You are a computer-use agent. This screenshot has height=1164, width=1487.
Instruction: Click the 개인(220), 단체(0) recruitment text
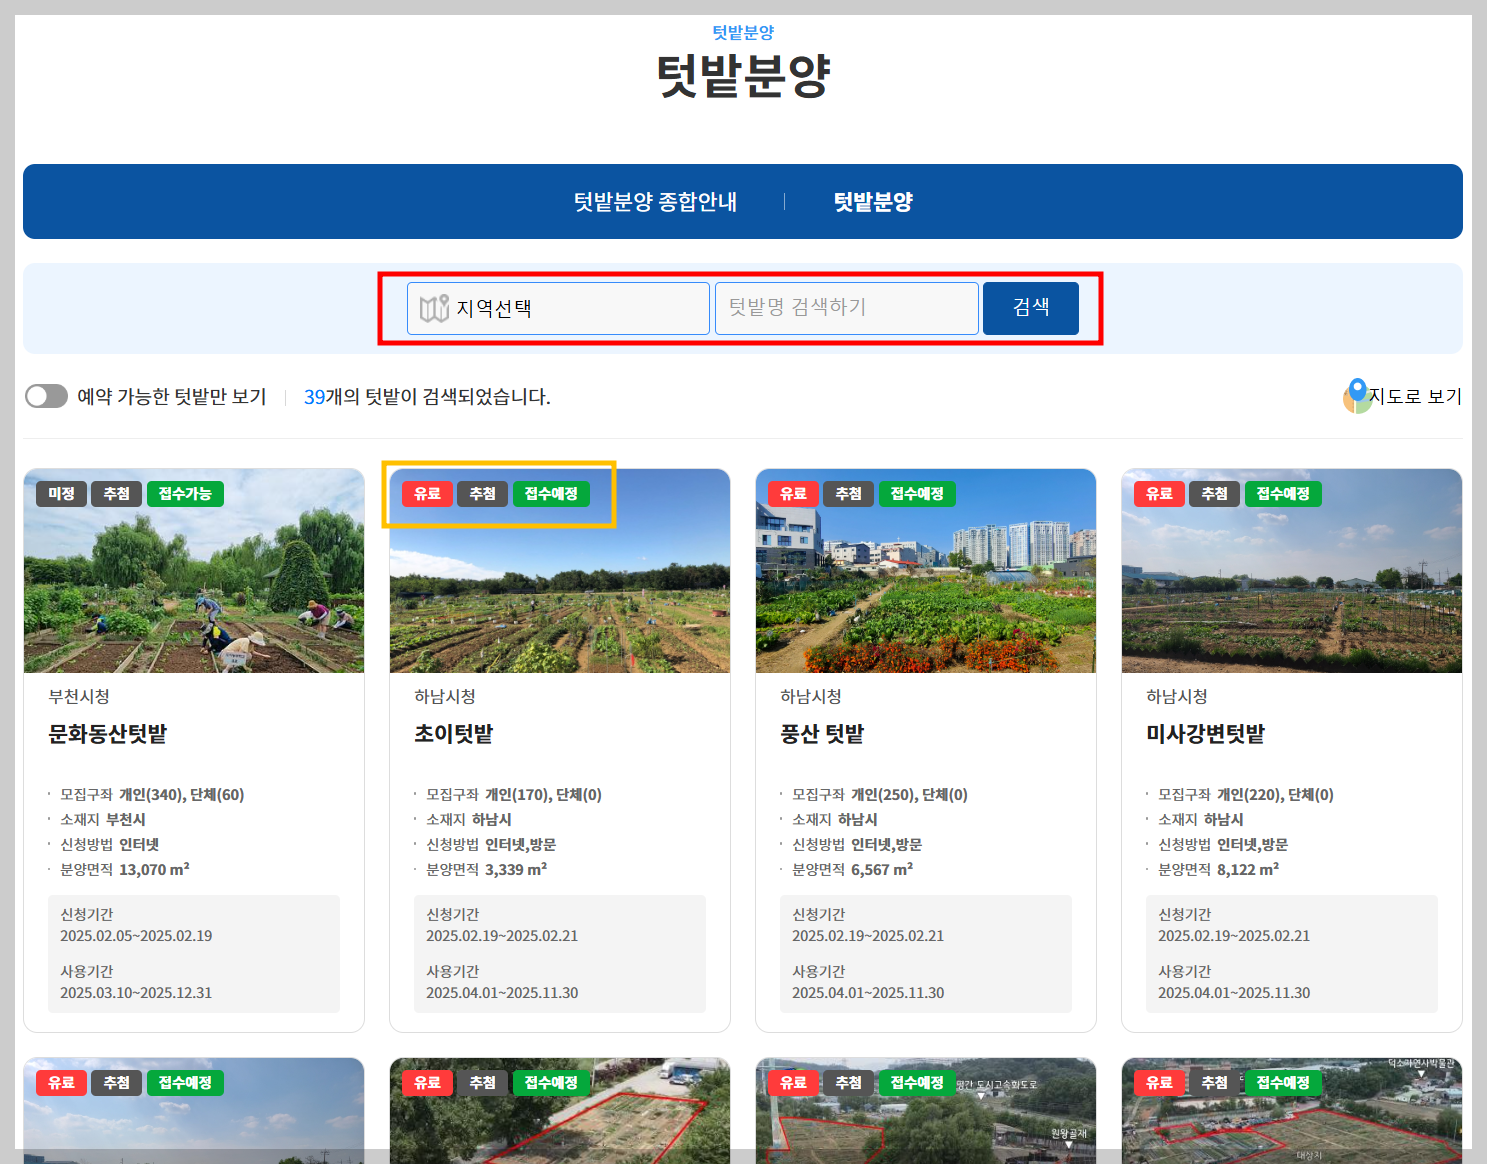coord(1276,795)
